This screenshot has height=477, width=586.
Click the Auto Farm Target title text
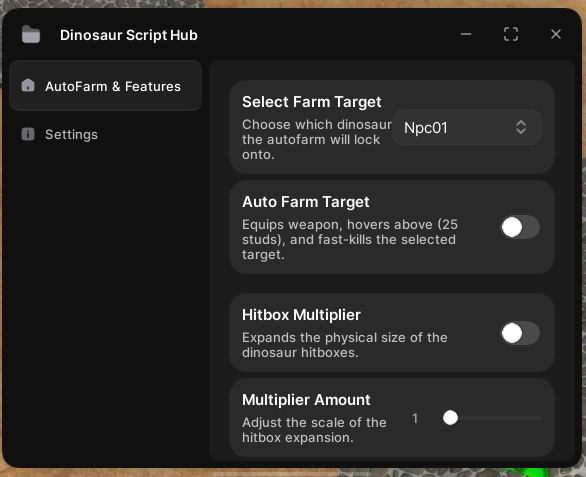point(306,202)
